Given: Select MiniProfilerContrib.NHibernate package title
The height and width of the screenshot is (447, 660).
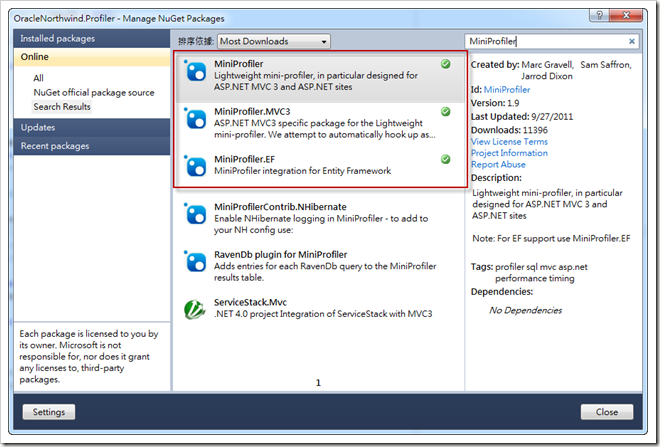Looking at the screenshot, I should (280, 206).
